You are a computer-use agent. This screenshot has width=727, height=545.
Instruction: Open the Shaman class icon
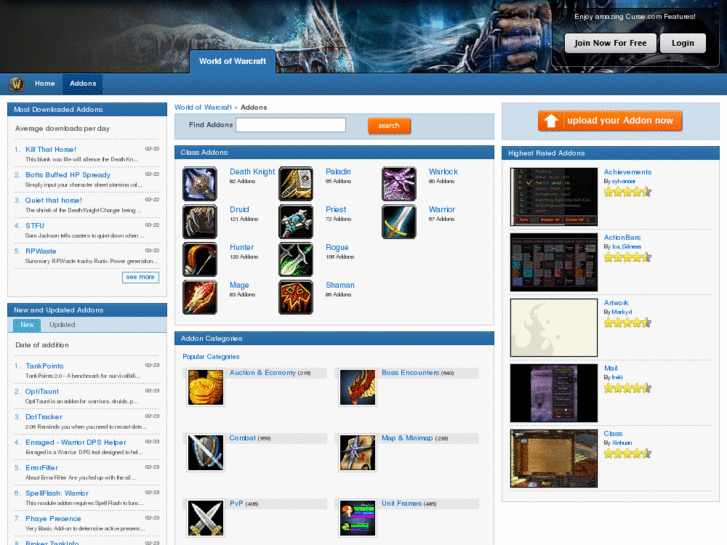click(296, 297)
